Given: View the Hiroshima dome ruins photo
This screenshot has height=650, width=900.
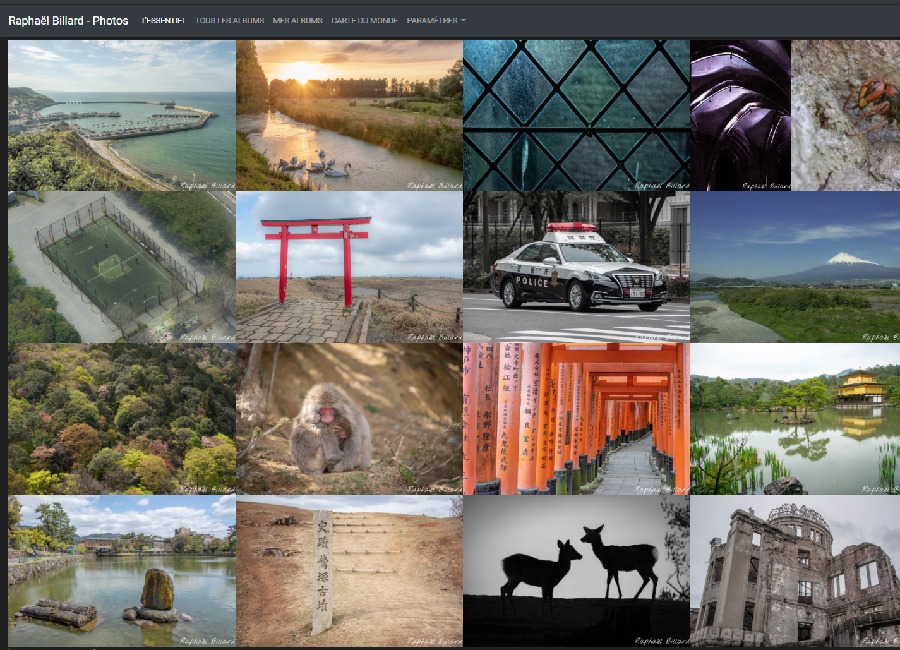Looking at the screenshot, I should coord(795,571).
